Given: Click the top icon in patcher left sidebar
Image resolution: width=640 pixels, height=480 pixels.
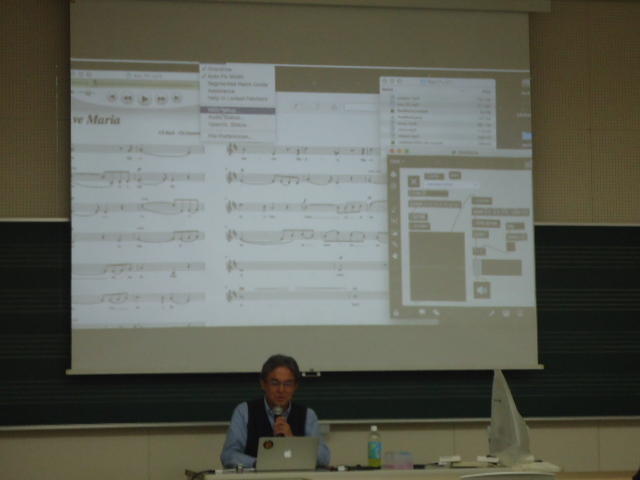Looking at the screenshot, I should tap(394, 174).
